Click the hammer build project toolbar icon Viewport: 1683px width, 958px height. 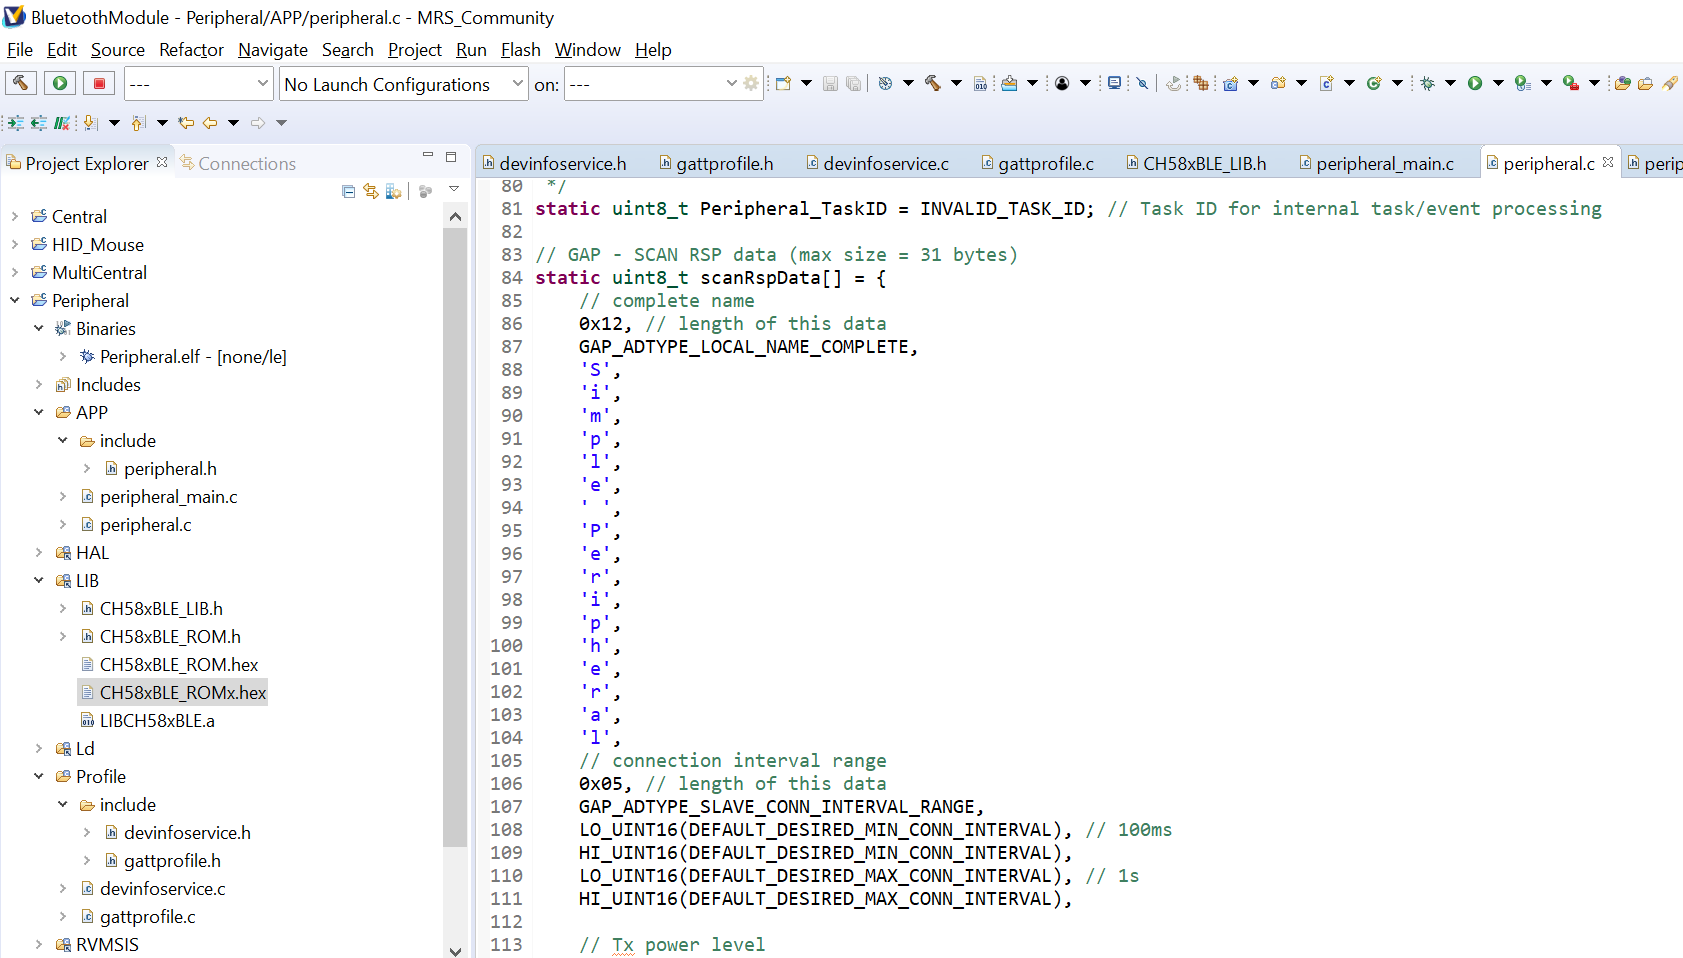933,84
